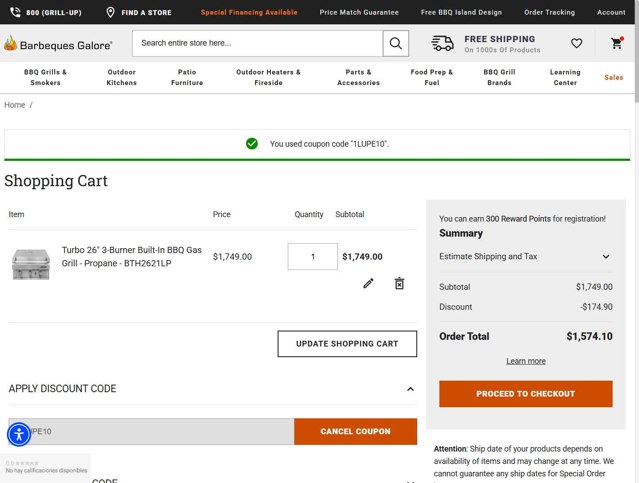Click the free shipping truck icon

[442, 43]
